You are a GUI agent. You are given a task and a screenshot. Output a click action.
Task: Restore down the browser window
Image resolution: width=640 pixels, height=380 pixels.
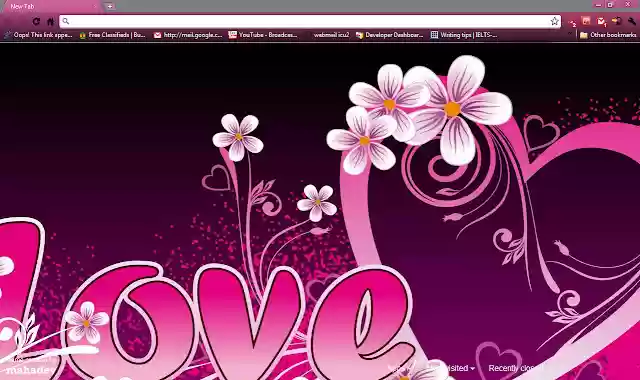pyautogui.click(x=610, y=5)
